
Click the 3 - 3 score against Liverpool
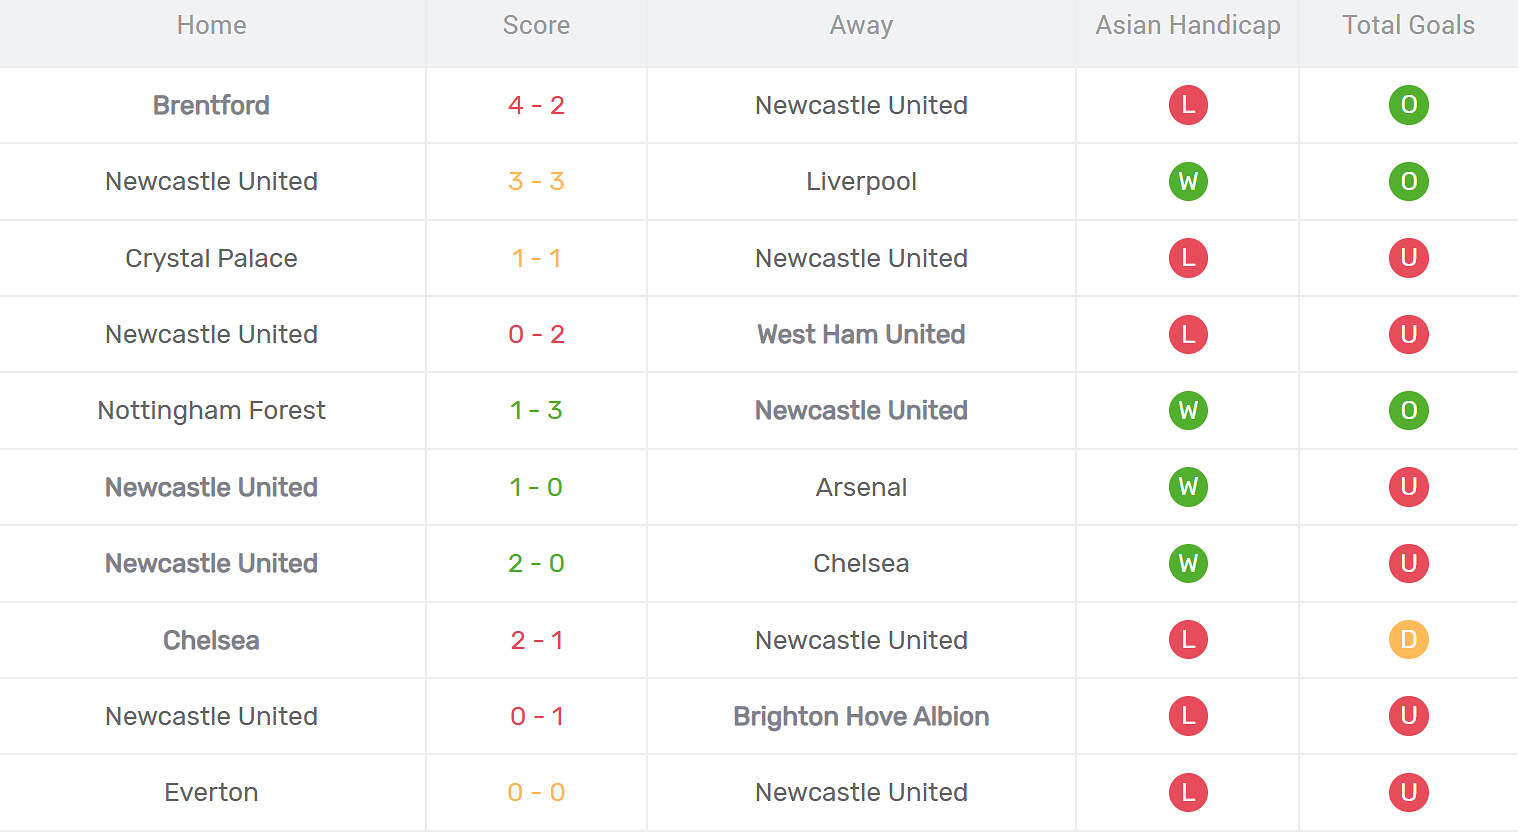536,182
